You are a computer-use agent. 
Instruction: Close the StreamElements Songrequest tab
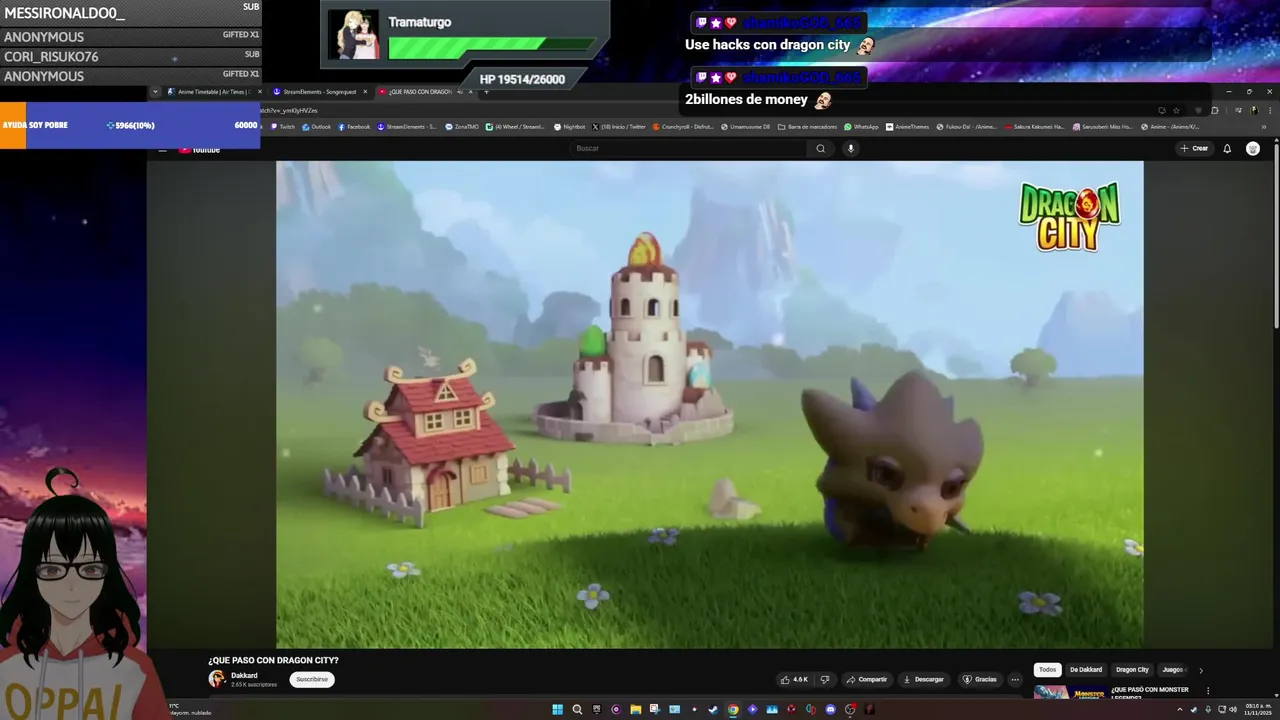365,91
